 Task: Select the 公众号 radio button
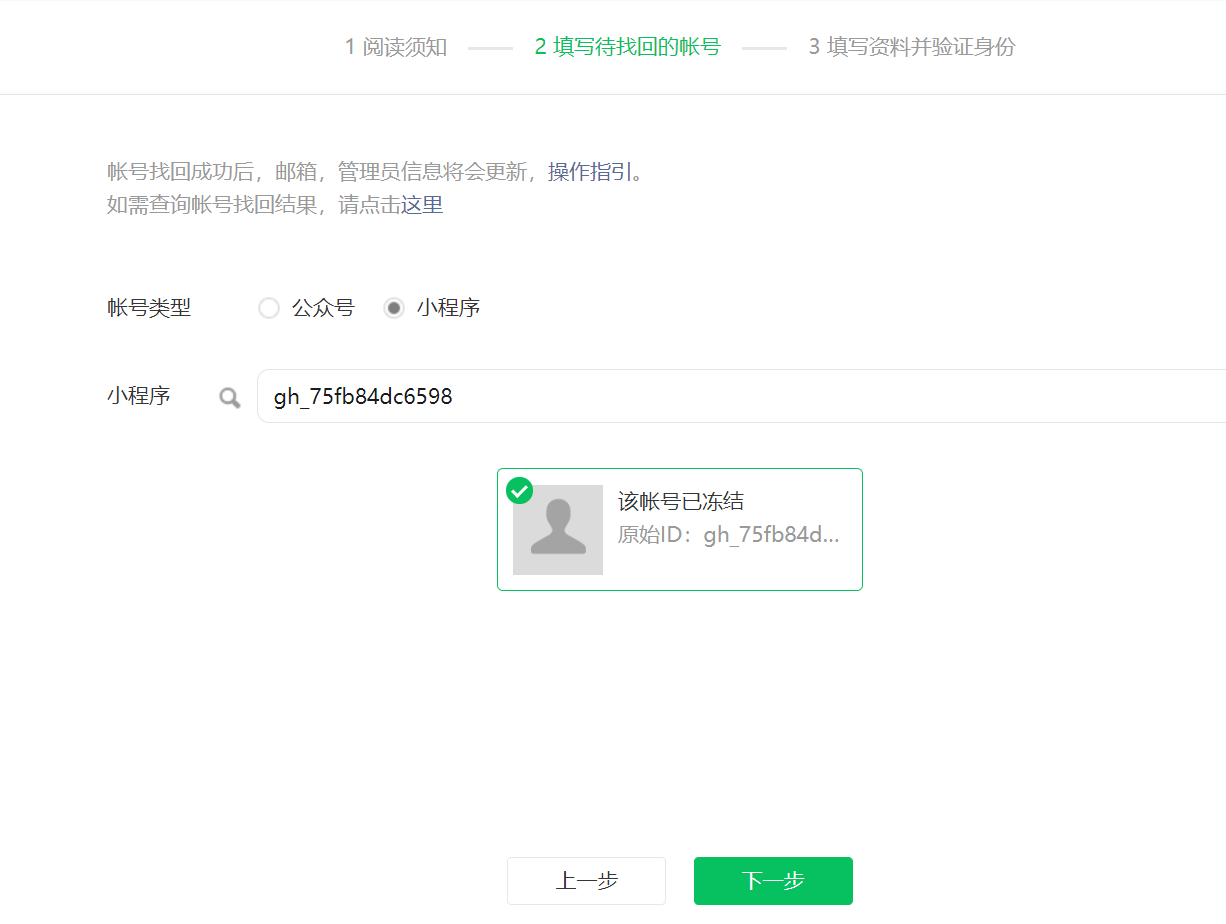tap(268, 308)
